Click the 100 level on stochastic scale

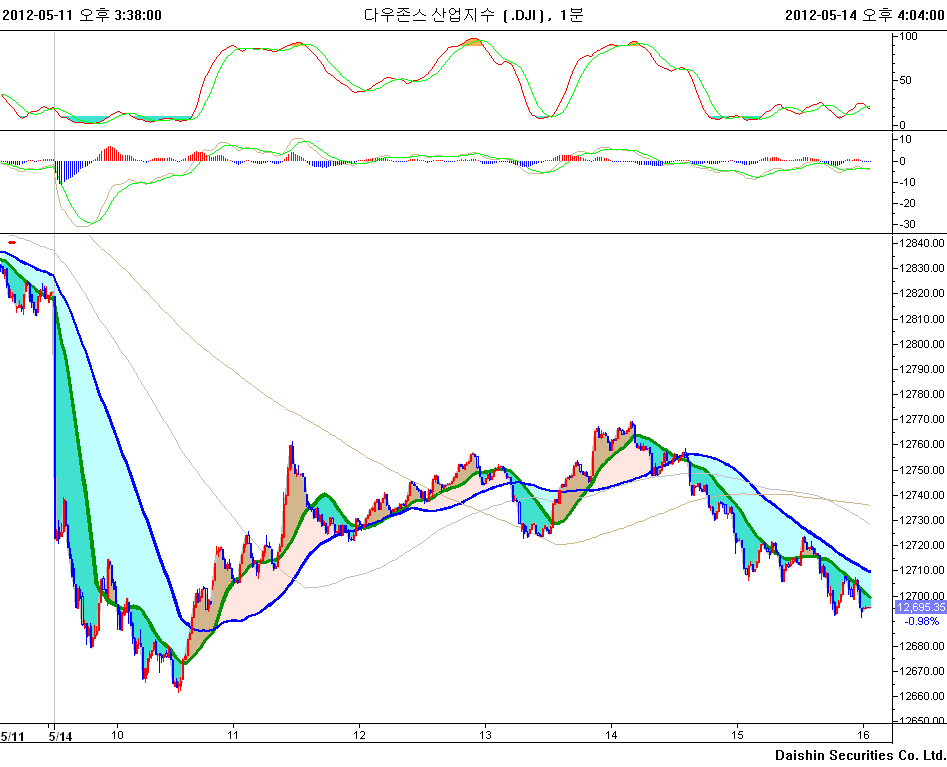pyautogui.click(x=909, y=37)
